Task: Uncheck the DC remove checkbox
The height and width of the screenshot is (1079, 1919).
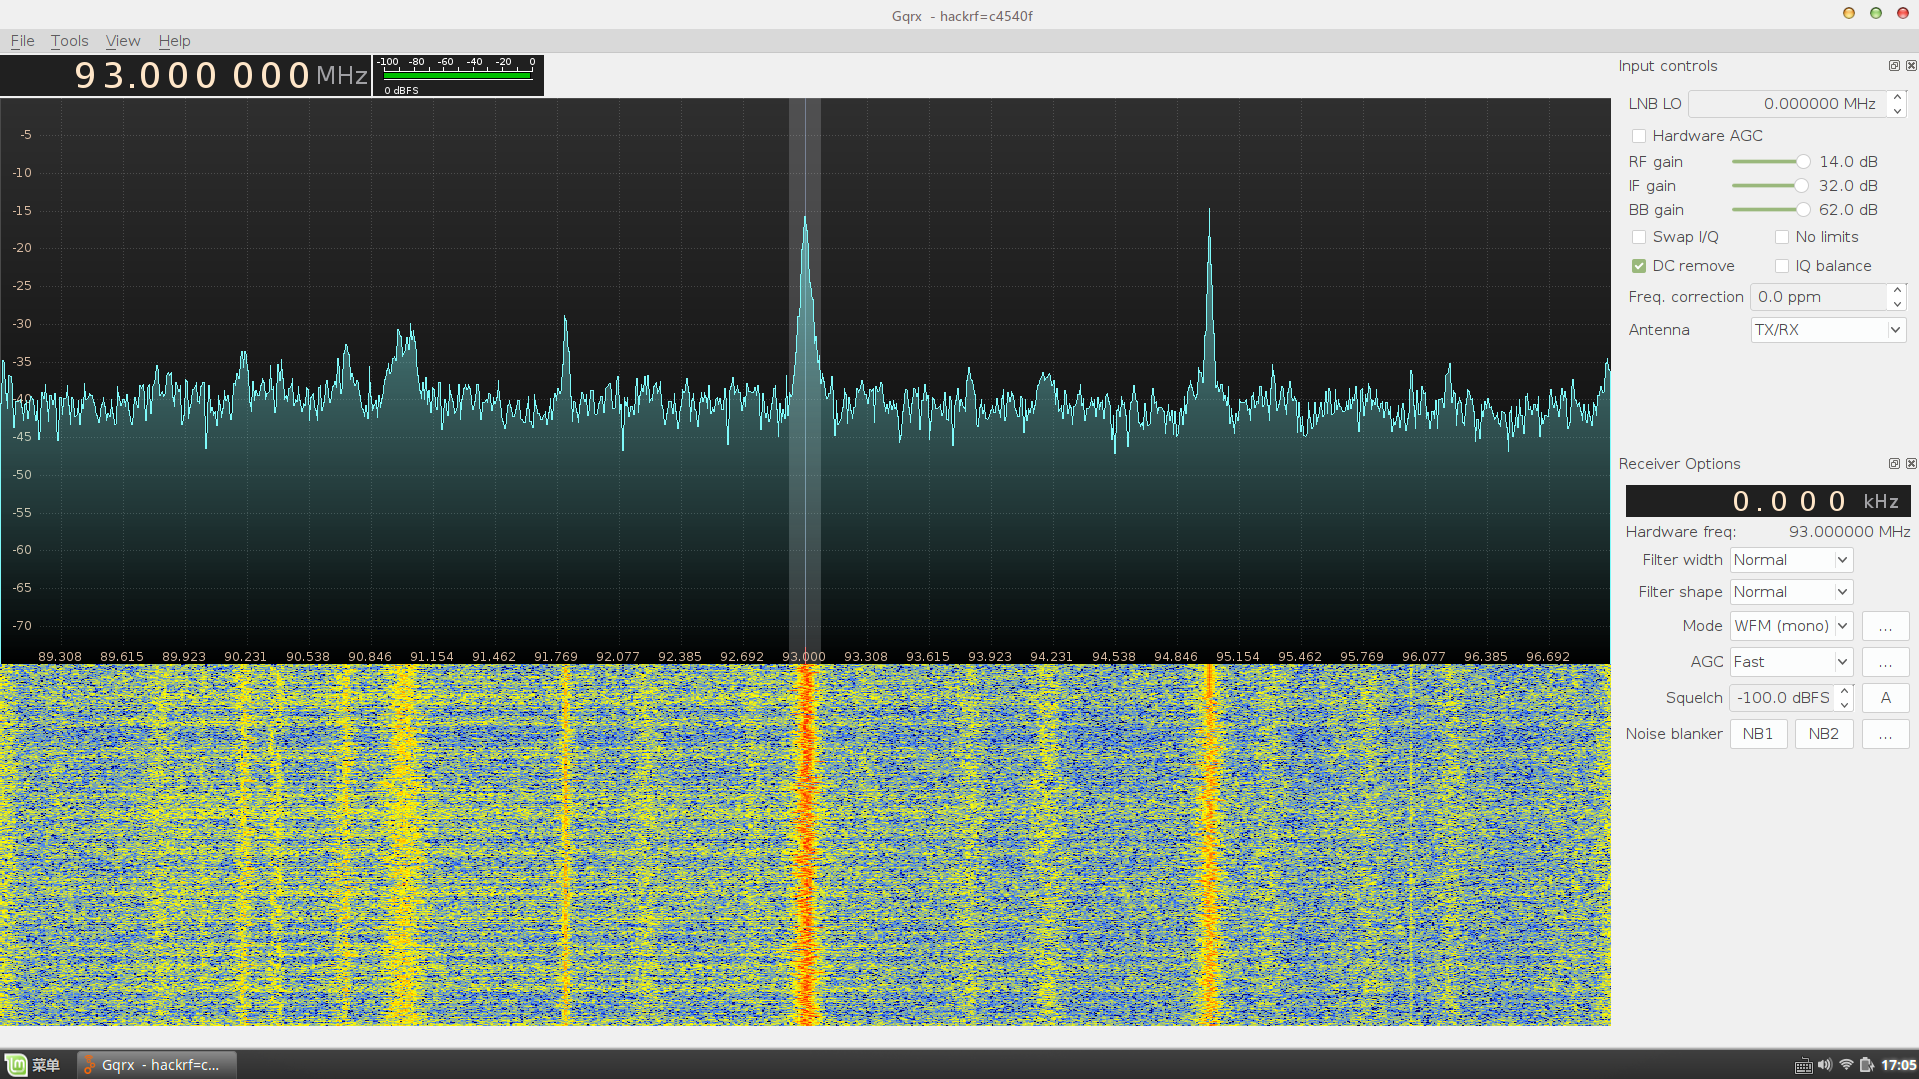Action: pos(1638,266)
